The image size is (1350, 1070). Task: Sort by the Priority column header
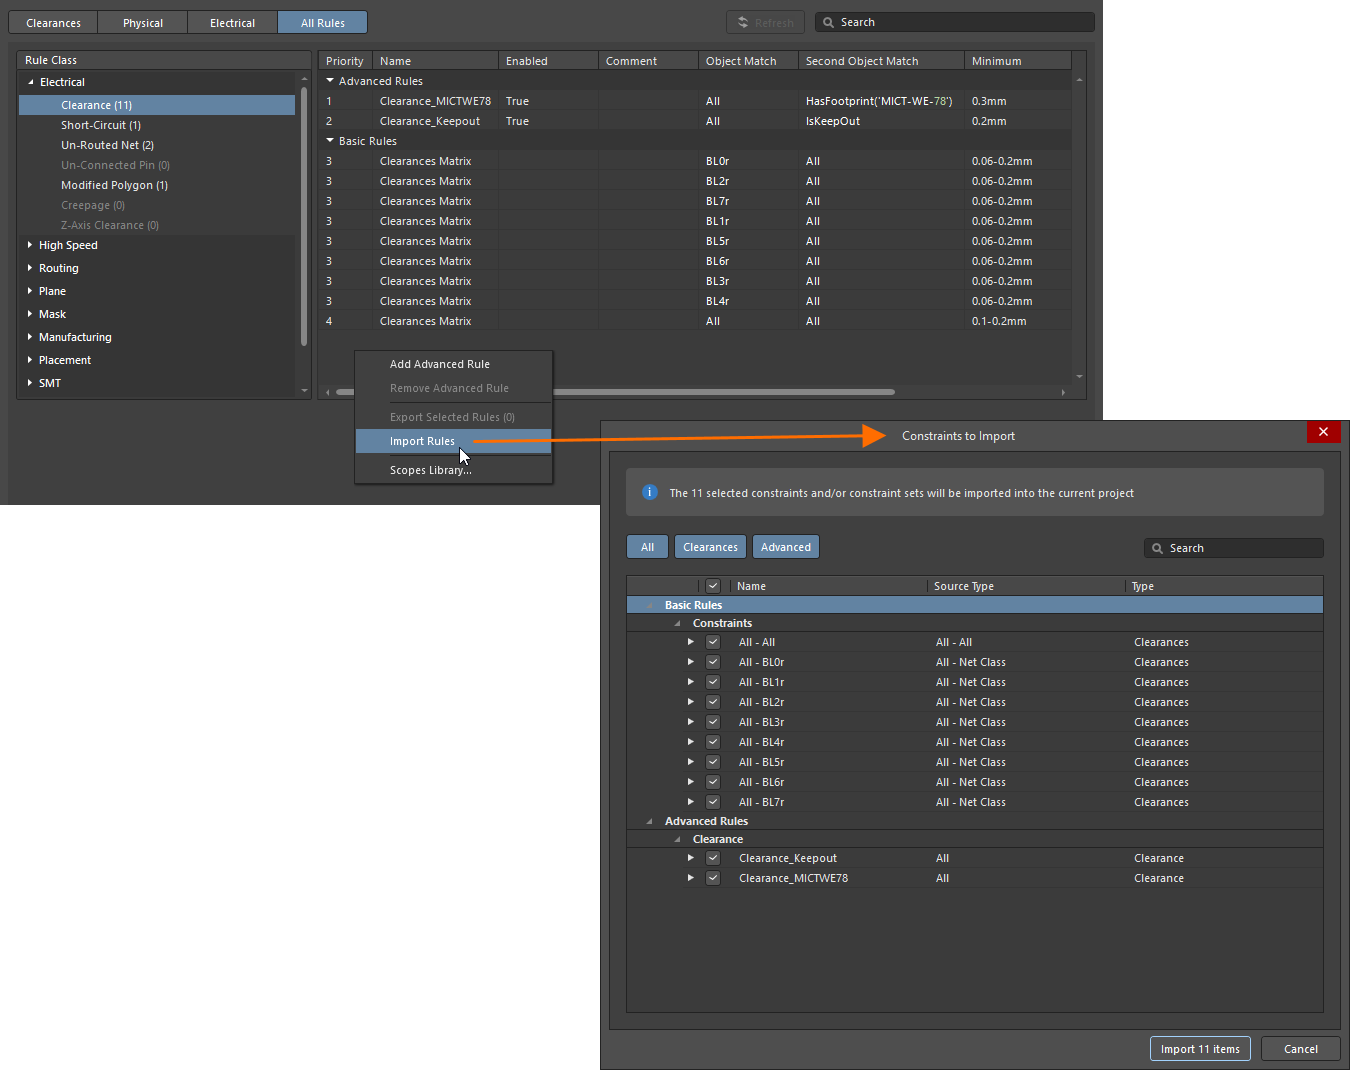coord(346,61)
